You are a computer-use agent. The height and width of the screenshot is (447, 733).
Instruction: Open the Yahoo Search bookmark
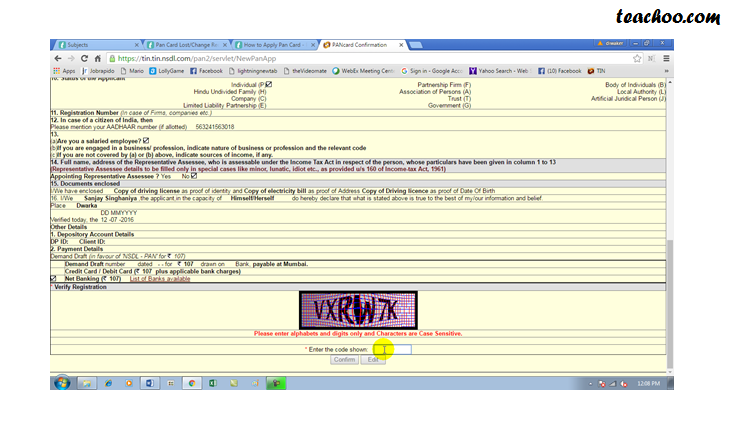pyautogui.click(x=500, y=71)
